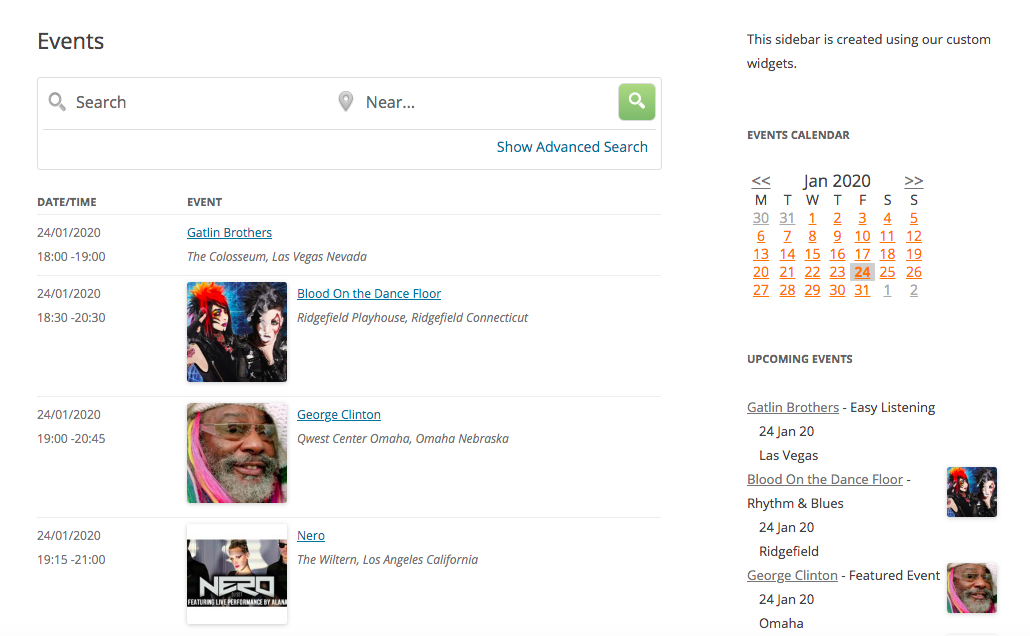Select highlighted January 24 in calendar
The height and width of the screenshot is (636, 1030).
862,272
